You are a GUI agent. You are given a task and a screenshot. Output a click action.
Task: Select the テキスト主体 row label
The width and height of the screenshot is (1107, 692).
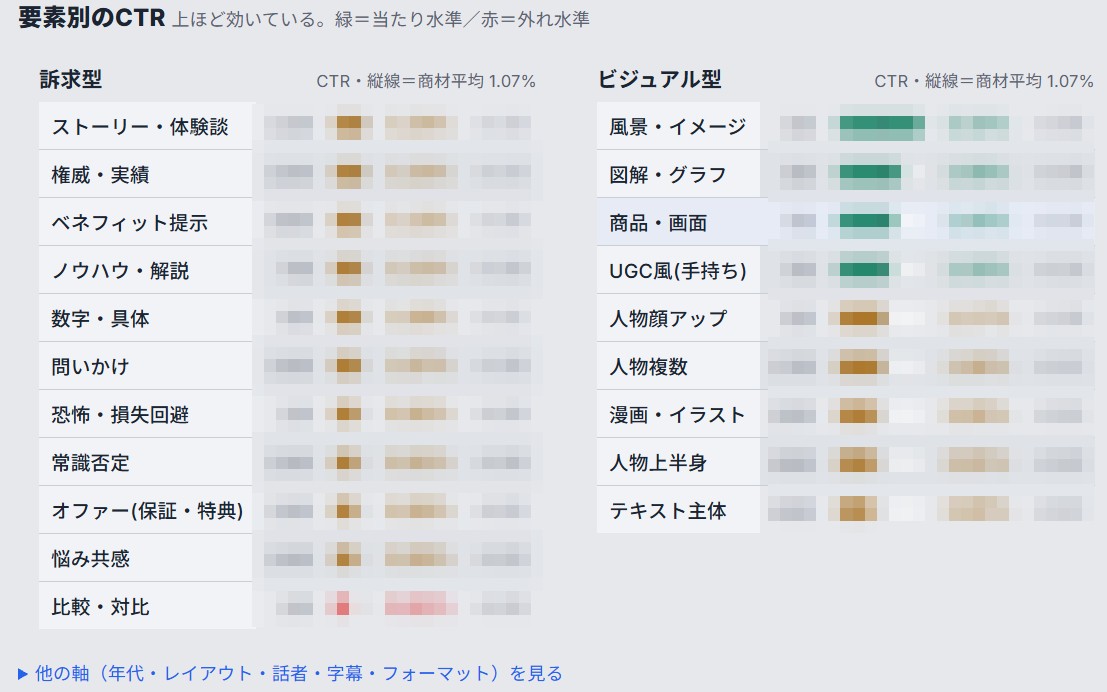(x=668, y=511)
